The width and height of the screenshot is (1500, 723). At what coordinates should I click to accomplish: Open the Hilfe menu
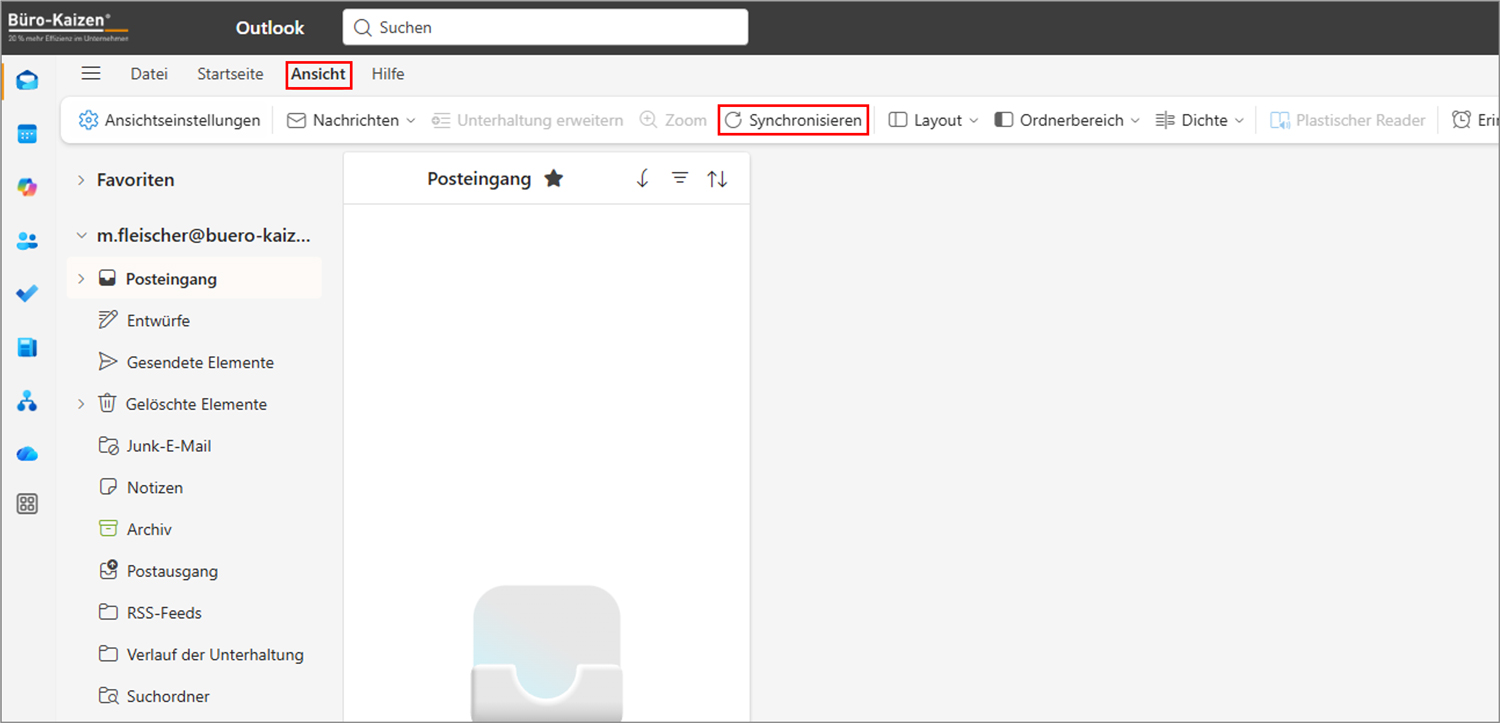coord(387,74)
